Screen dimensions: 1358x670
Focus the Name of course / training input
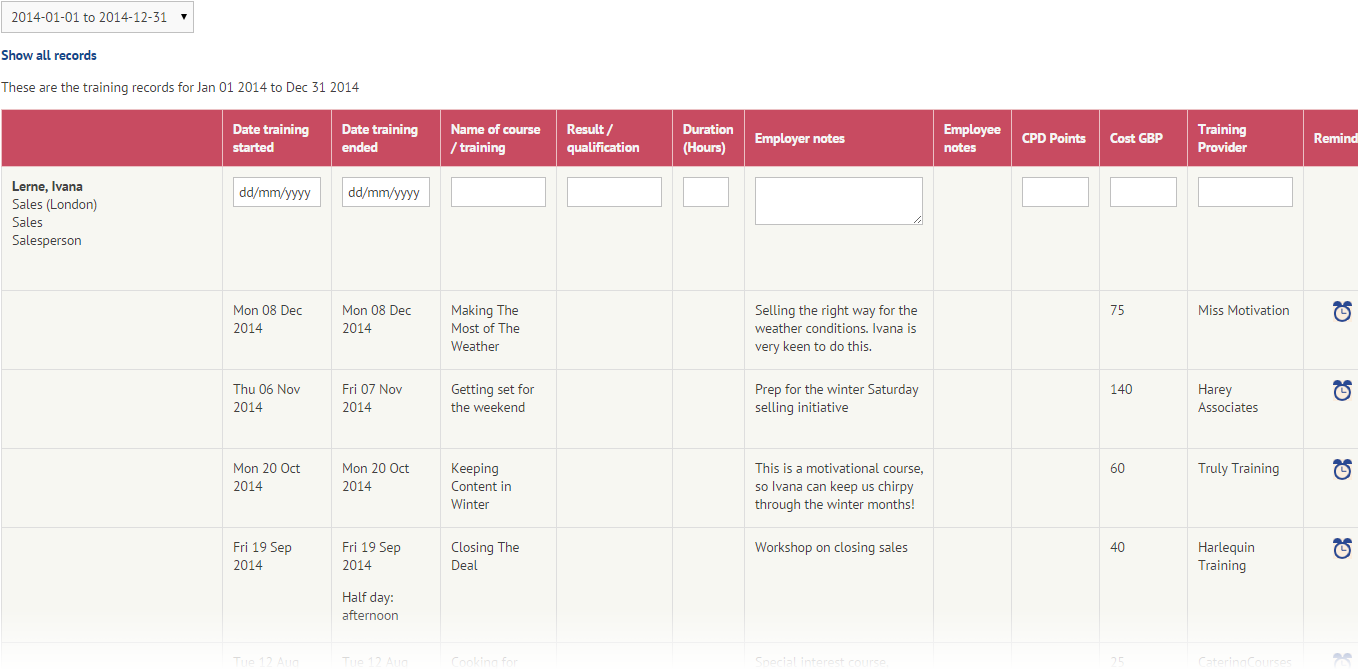(498, 192)
